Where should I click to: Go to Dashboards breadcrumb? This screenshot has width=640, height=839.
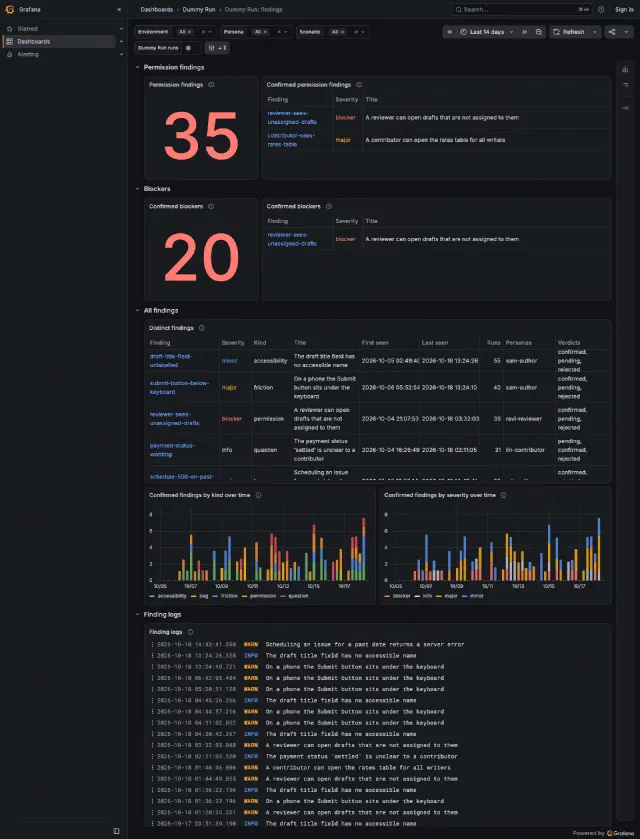click(x=157, y=10)
